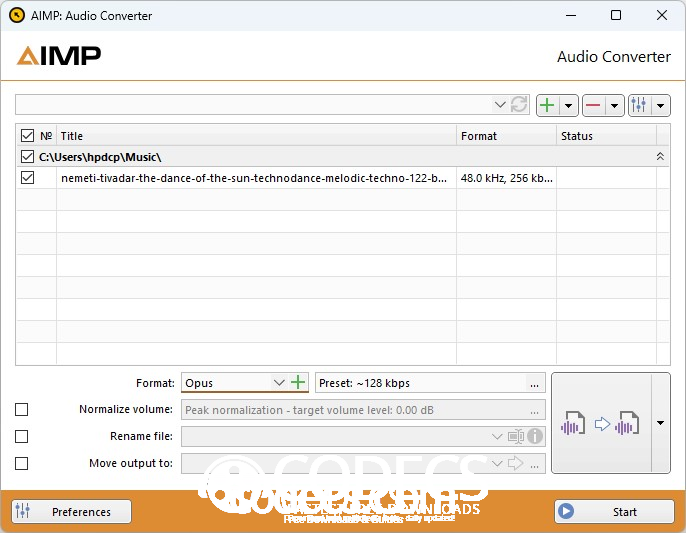Viewport: 686px width, 533px height.
Task: Minimize the Audio Converter window
Action: 570,15
